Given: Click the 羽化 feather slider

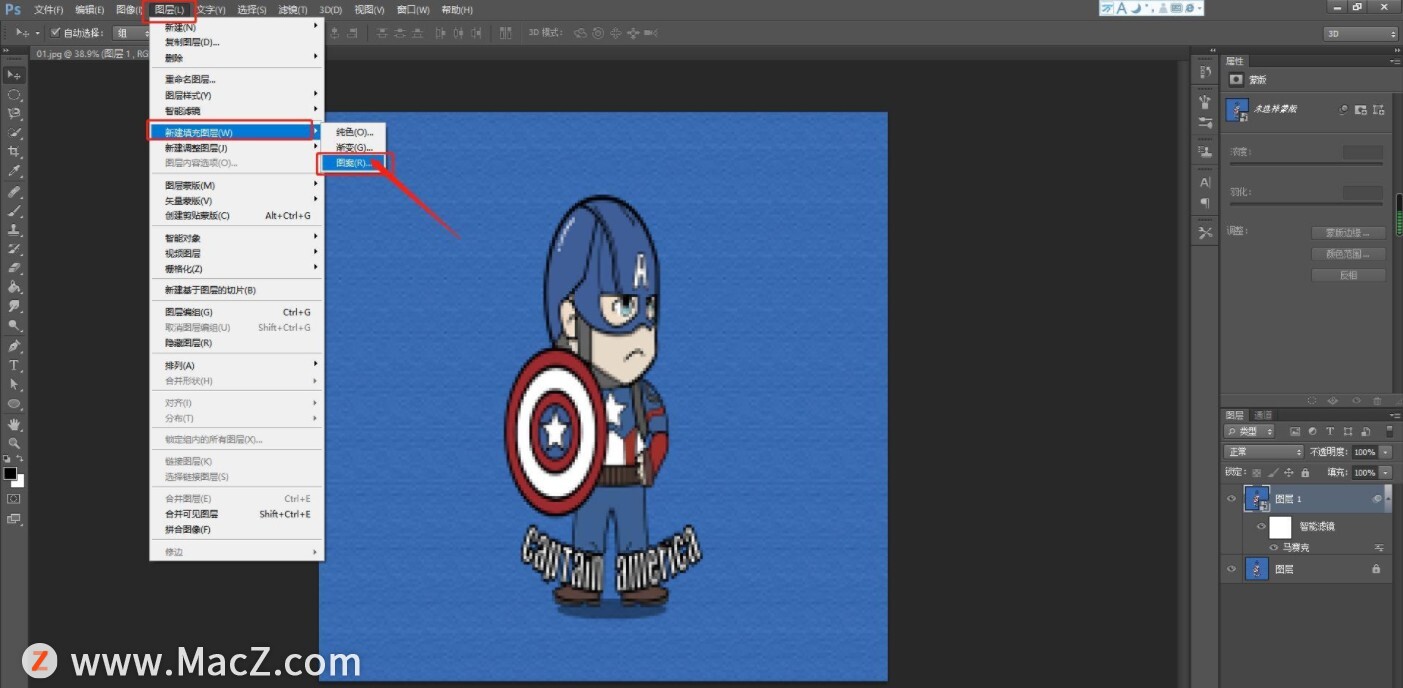Looking at the screenshot, I should coord(1305,203).
